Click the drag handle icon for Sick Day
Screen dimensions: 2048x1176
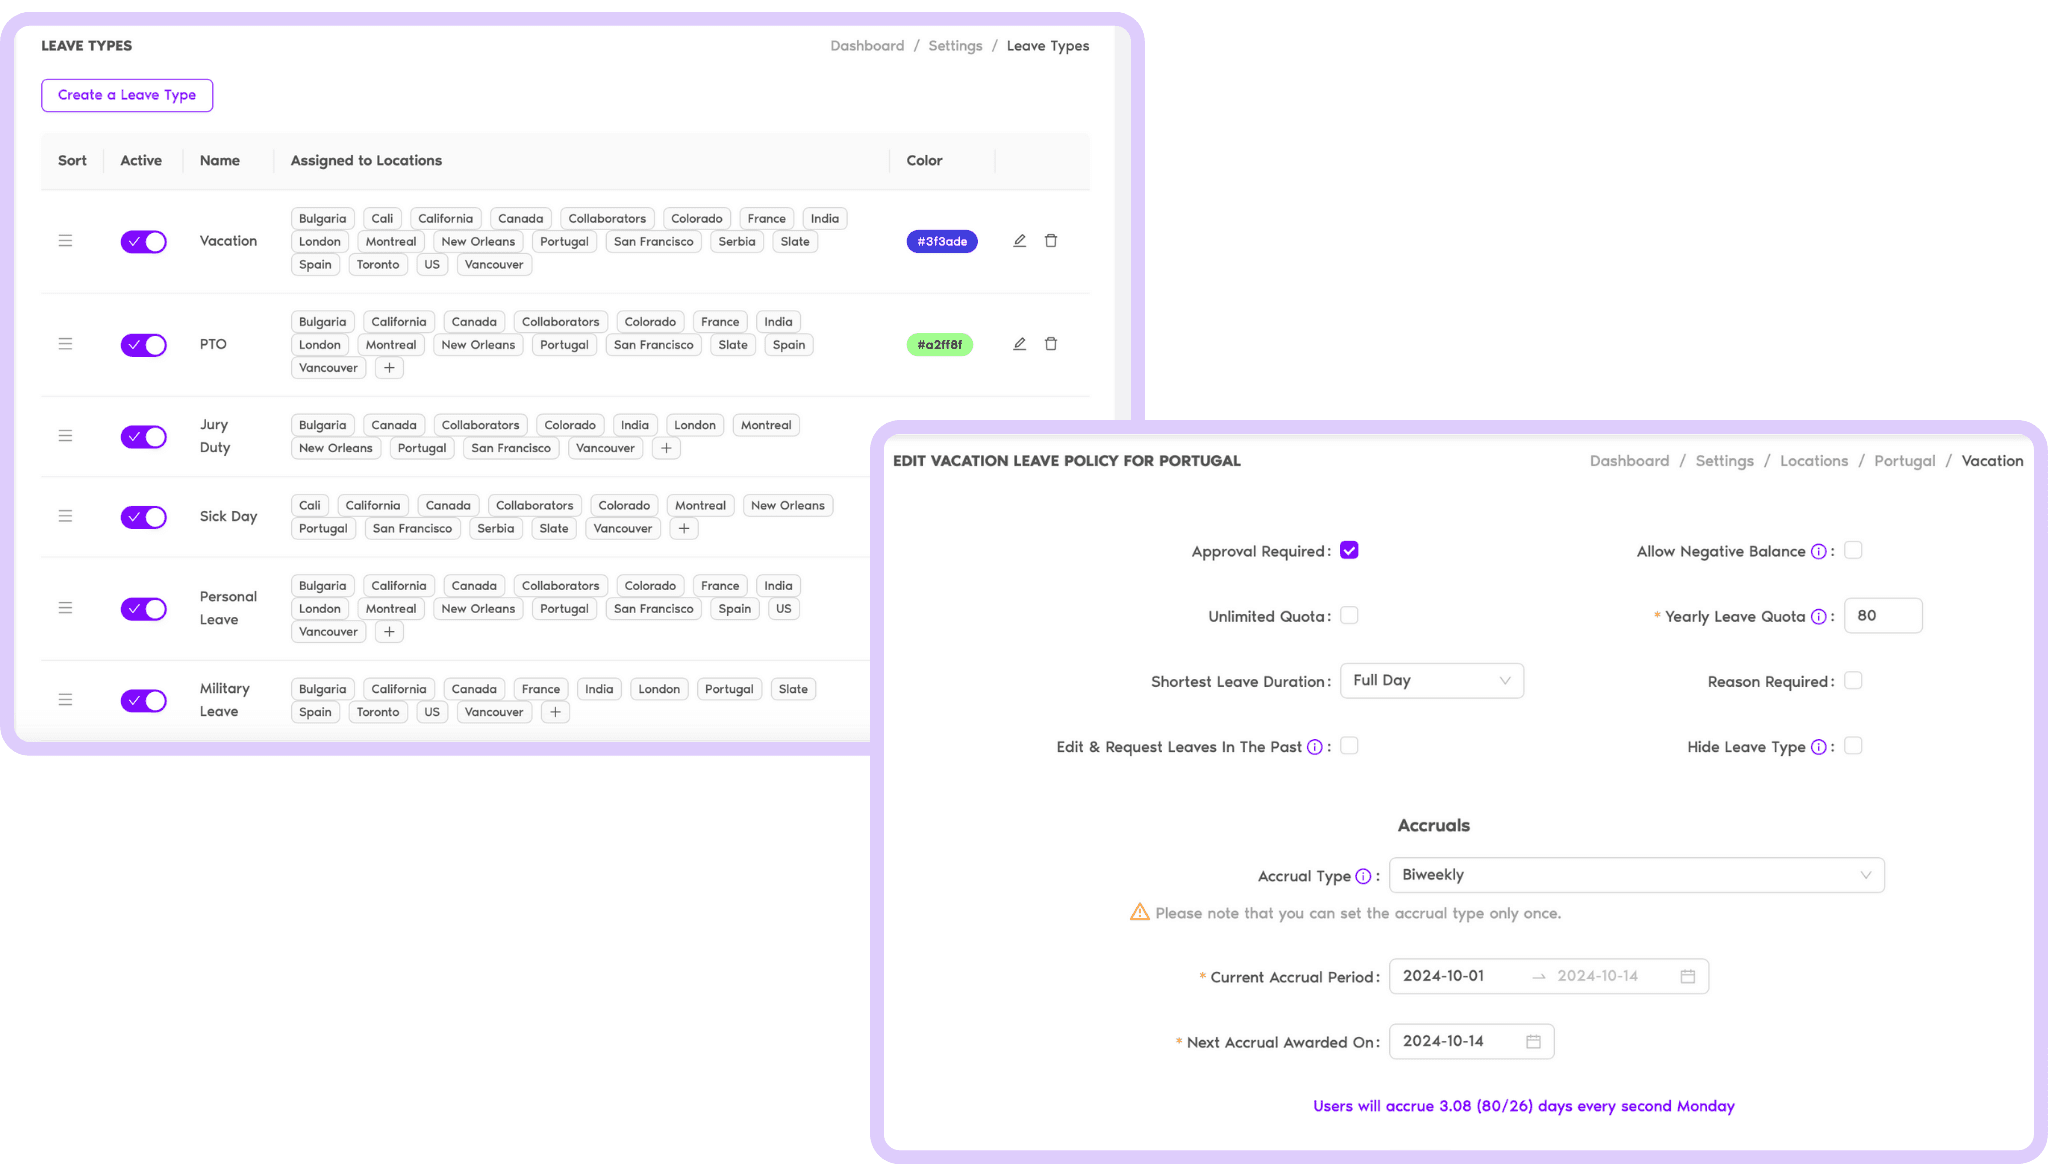click(x=65, y=516)
